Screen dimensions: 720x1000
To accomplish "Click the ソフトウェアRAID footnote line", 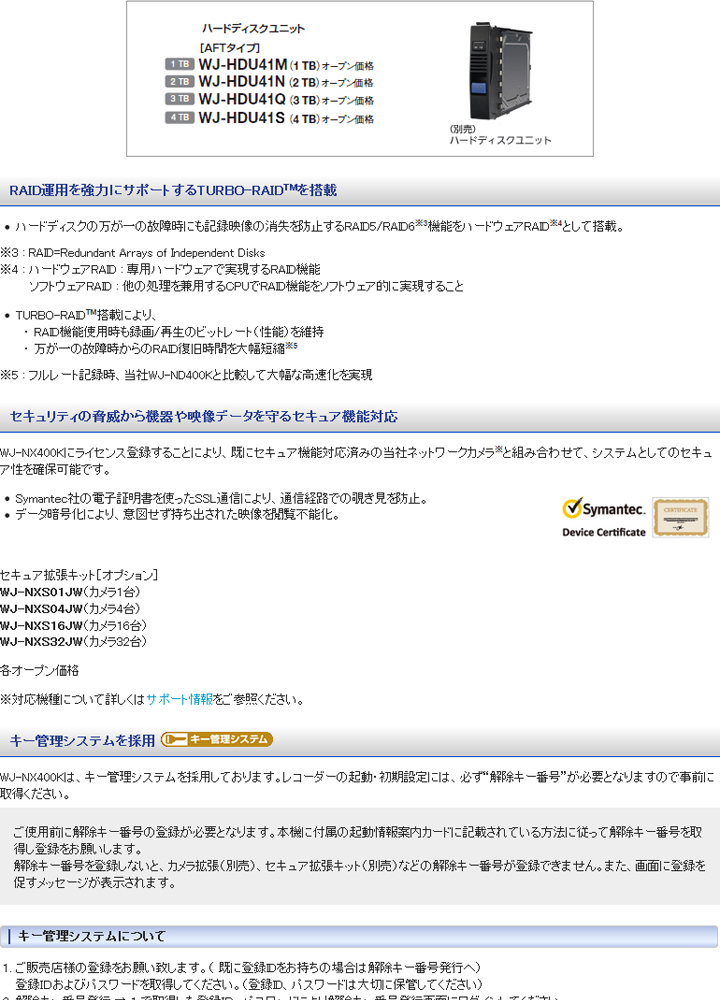I will [x=246, y=286].
